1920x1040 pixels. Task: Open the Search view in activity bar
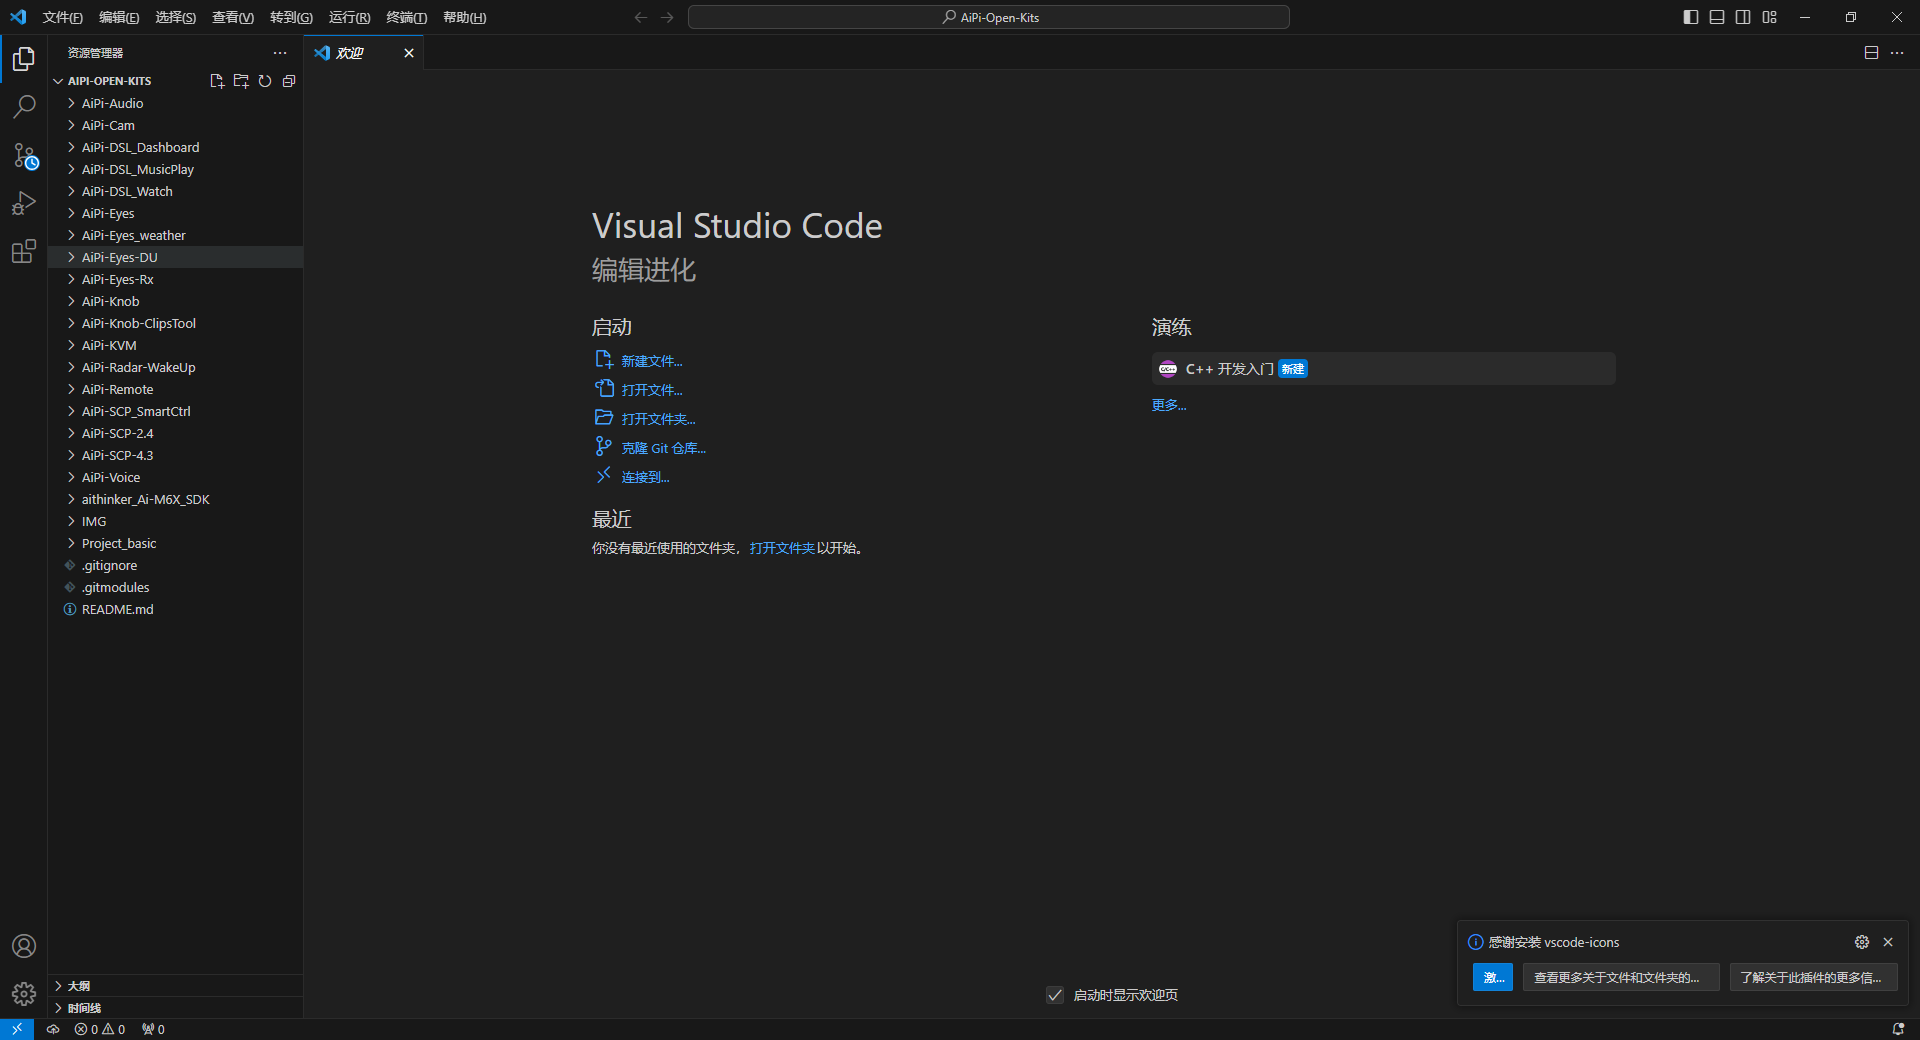point(24,107)
